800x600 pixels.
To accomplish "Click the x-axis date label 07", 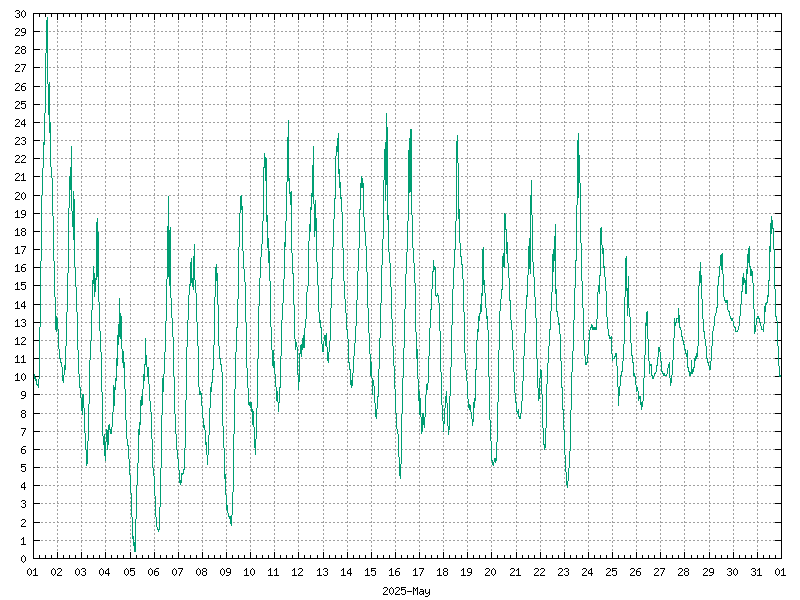I will pos(177,572).
